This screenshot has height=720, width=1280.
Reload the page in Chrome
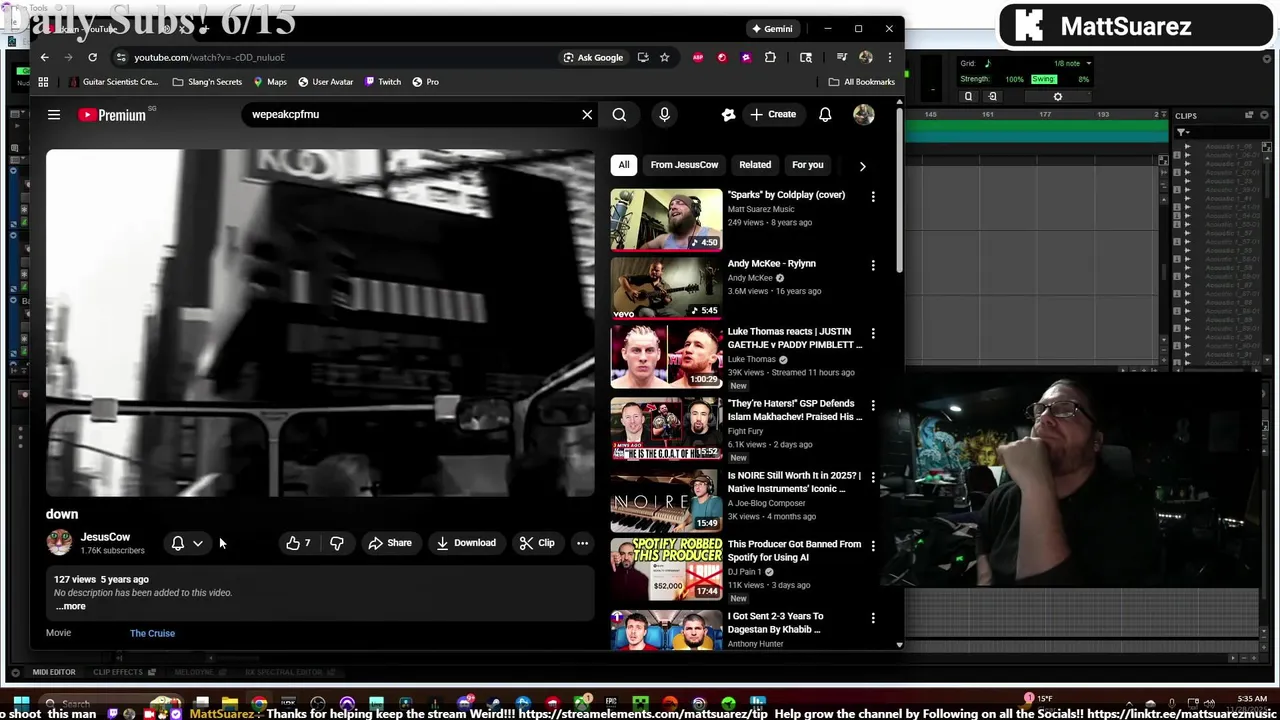92,57
